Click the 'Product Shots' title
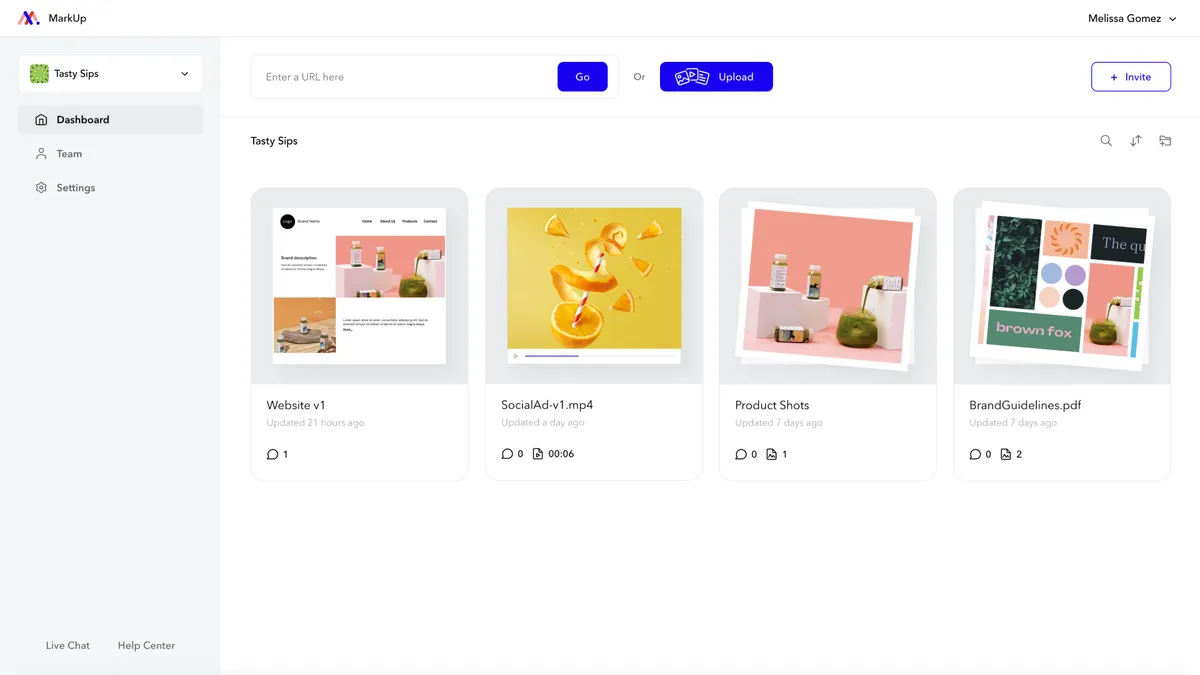This screenshot has height=675, width=1200. (x=772, y=405)
